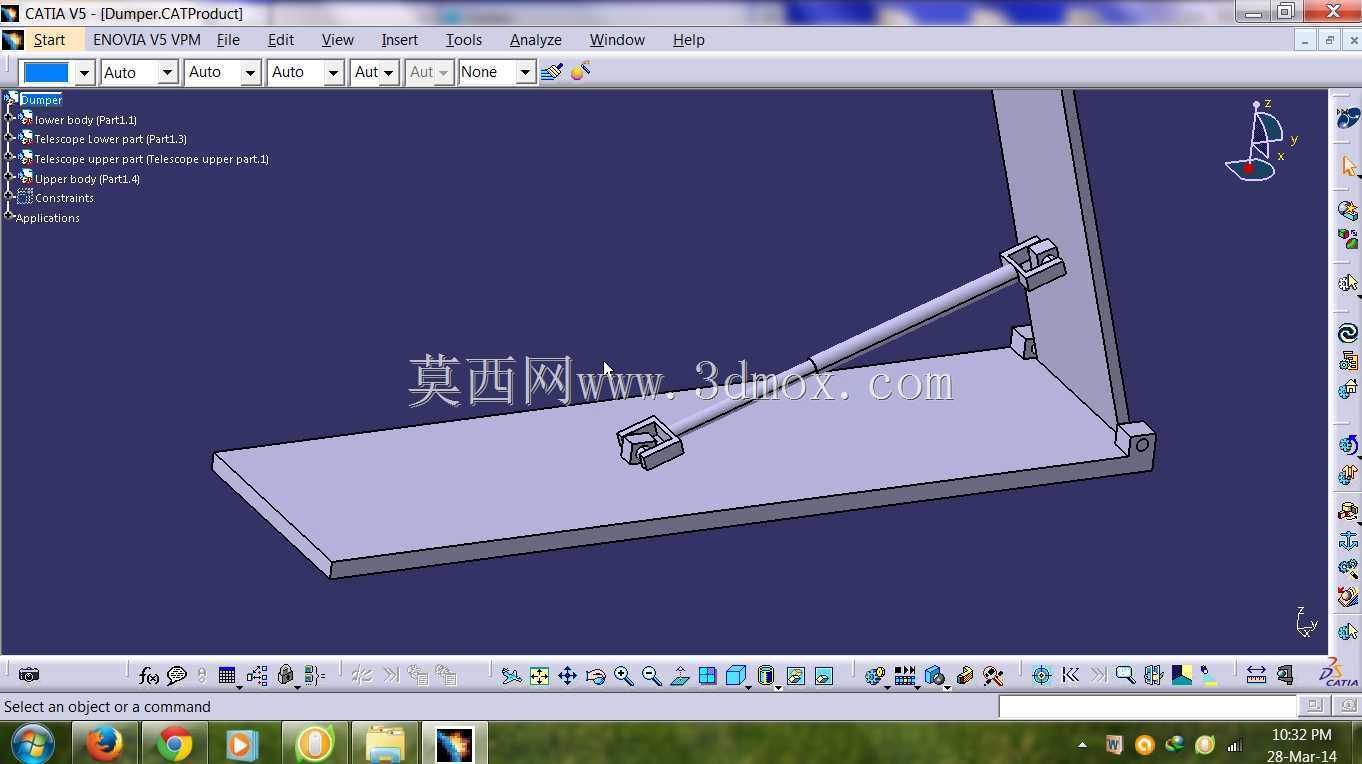Expand the Constraints tree node
This screenshot has width=1362, height=764.
pos(10,198)
